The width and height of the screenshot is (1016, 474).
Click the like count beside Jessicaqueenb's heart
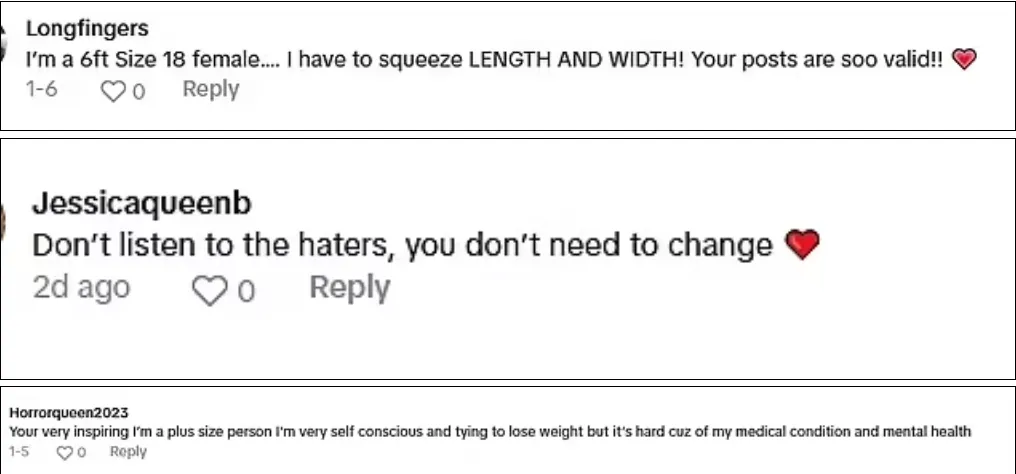pyautogui.click(x=246, y=291)
